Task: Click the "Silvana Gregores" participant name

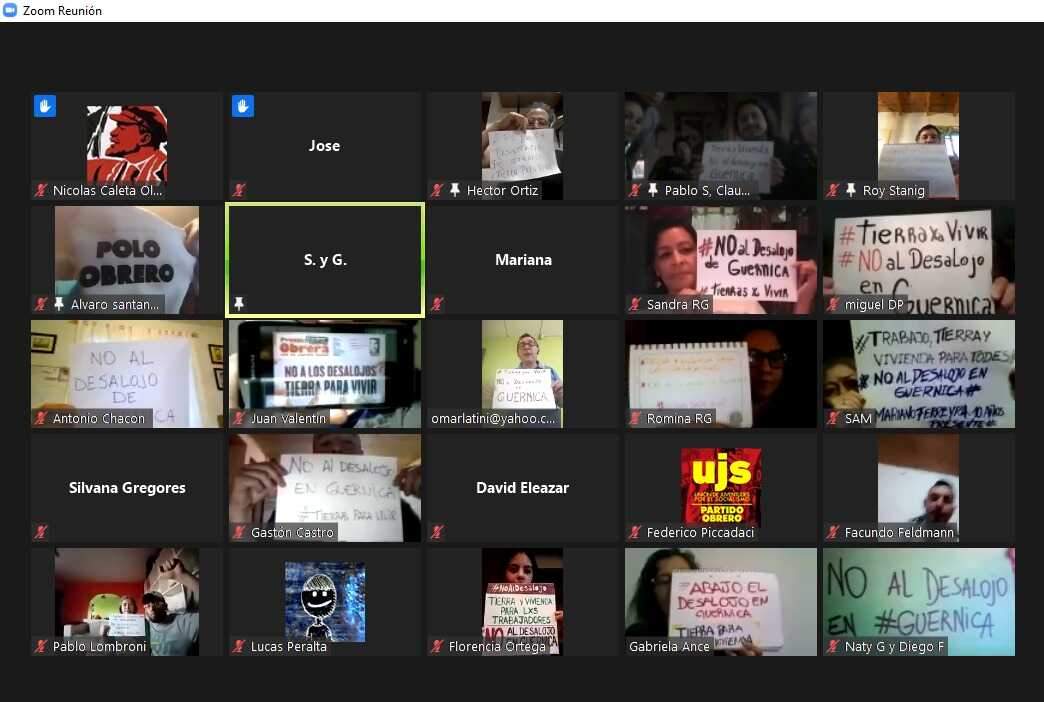Action: [127, 488]
